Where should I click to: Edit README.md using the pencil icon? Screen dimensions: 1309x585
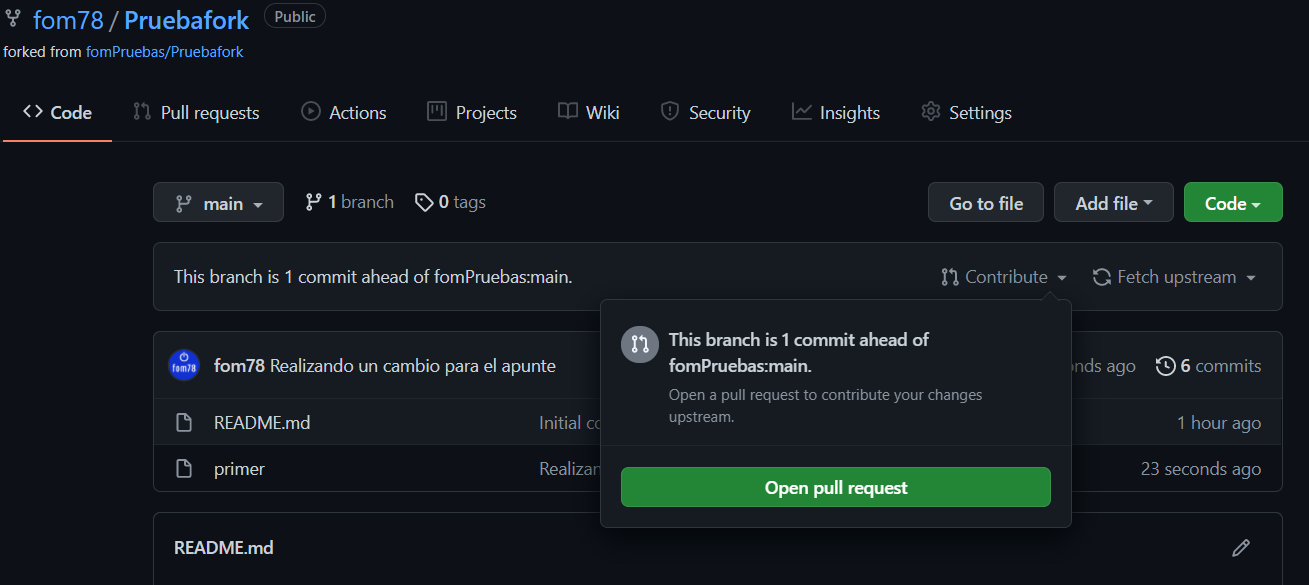click(1241, 547)
